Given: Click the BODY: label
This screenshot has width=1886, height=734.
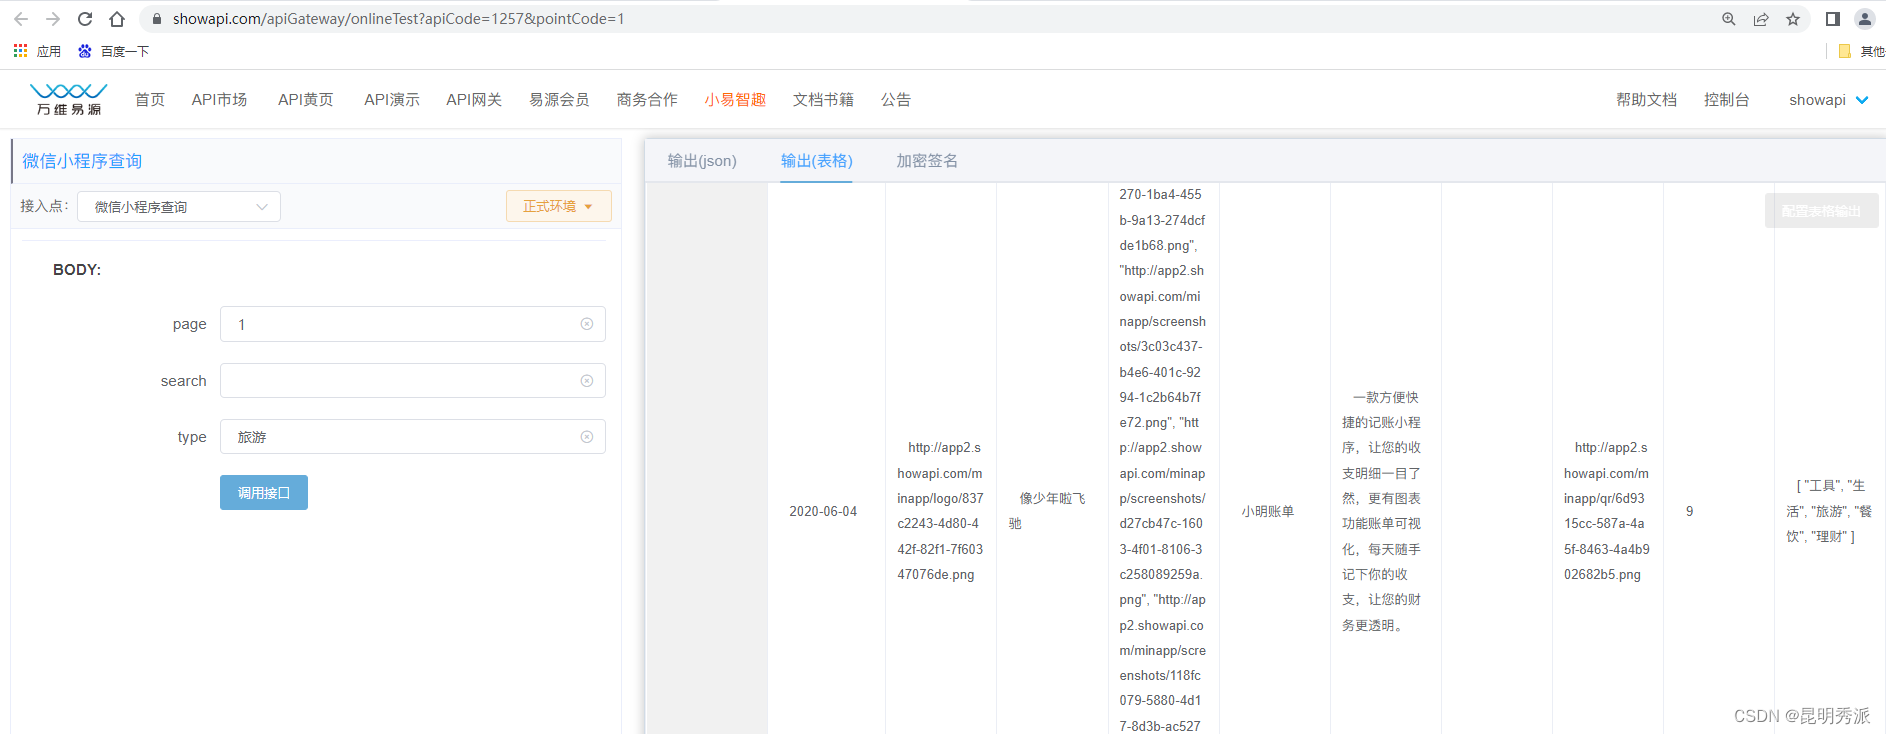Looking at the screenshot, I should click(77, 270).
